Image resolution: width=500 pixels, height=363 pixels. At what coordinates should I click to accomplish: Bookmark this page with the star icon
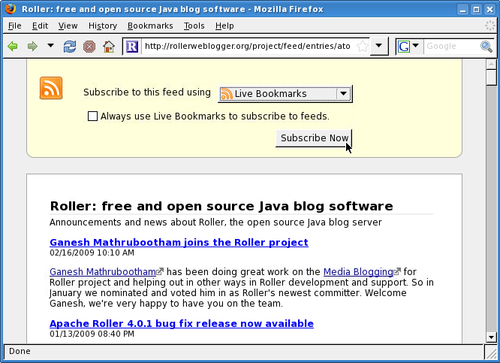click(x=363, y=46)
